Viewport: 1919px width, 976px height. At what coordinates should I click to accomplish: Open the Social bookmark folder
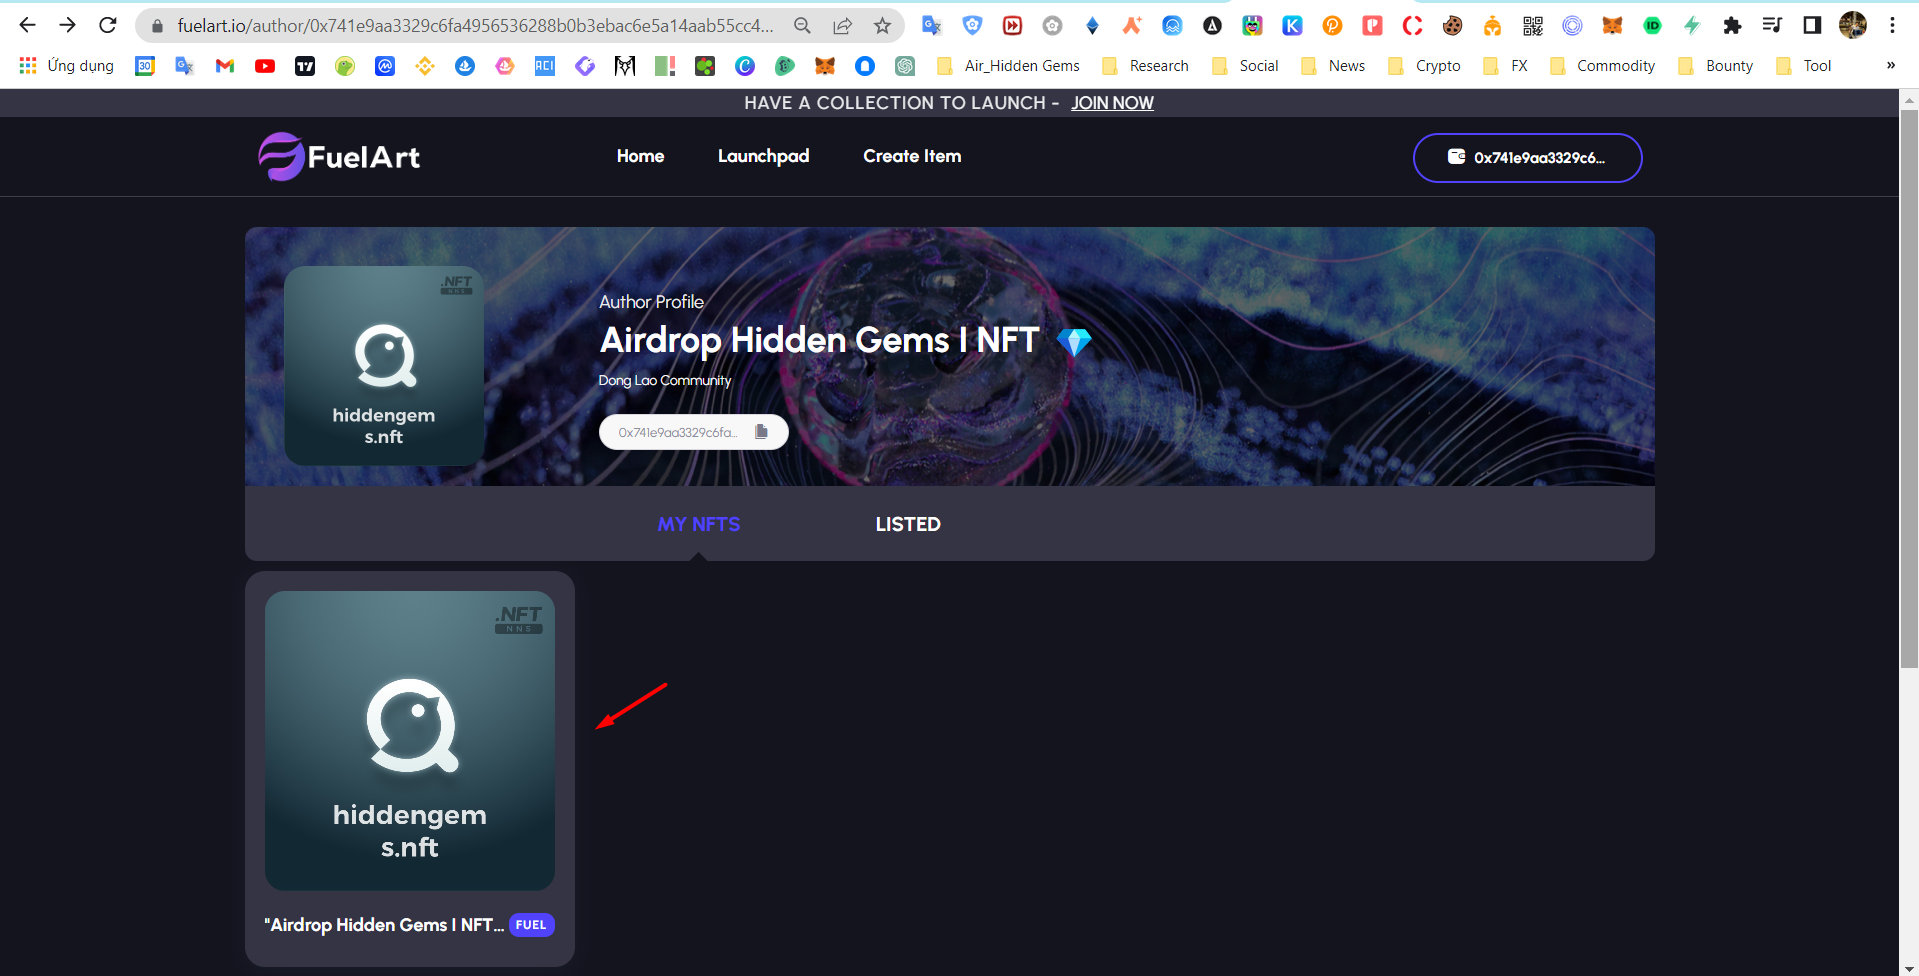1245,66
